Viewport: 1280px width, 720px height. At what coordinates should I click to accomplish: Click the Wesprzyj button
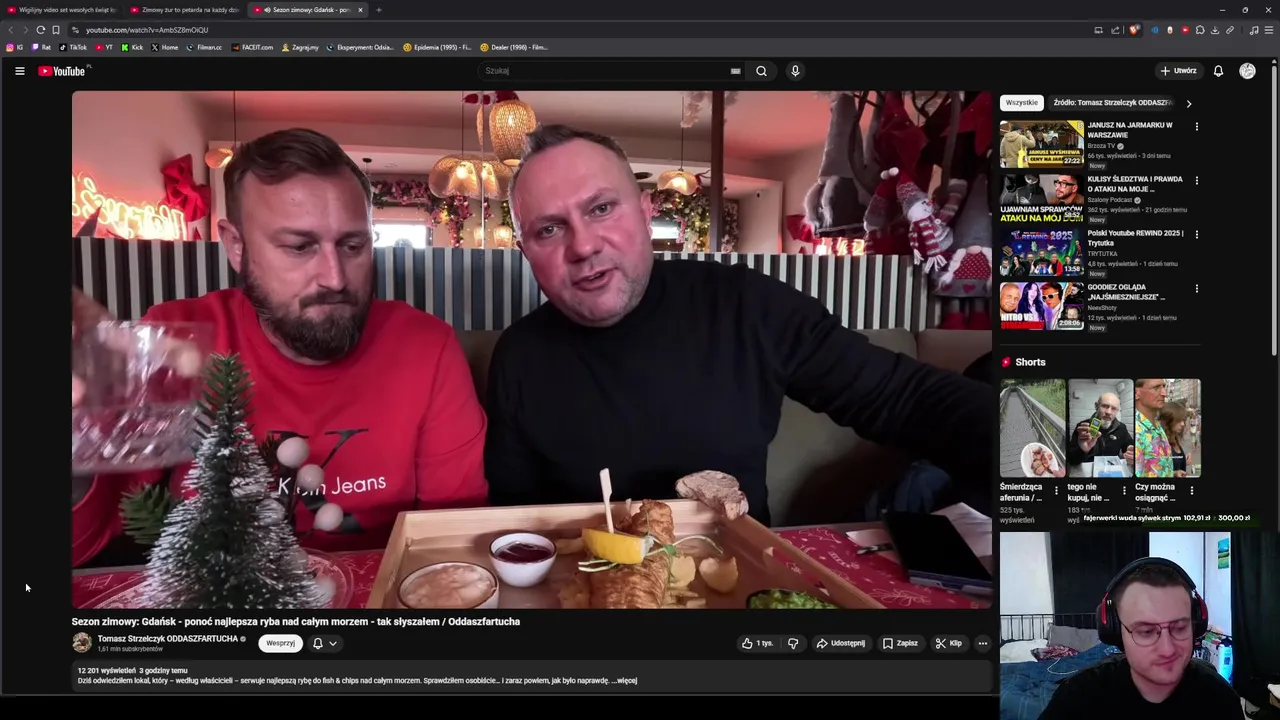[x=280, y=643]
